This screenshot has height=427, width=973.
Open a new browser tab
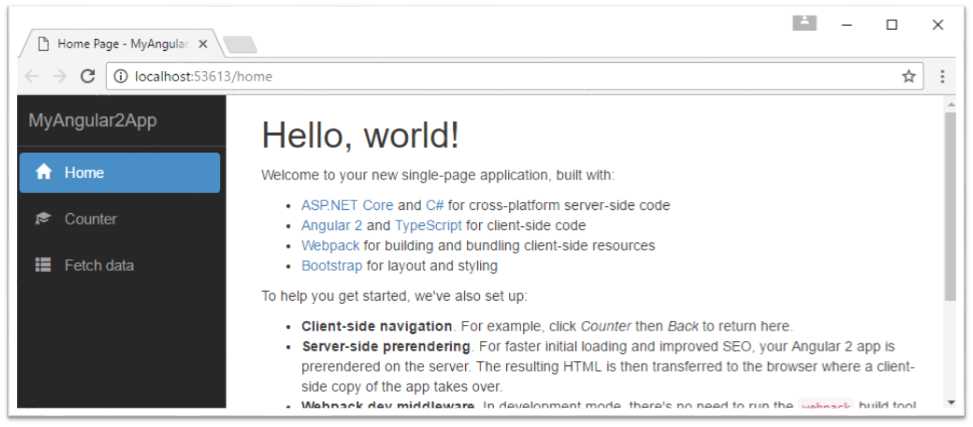[240, 44]
